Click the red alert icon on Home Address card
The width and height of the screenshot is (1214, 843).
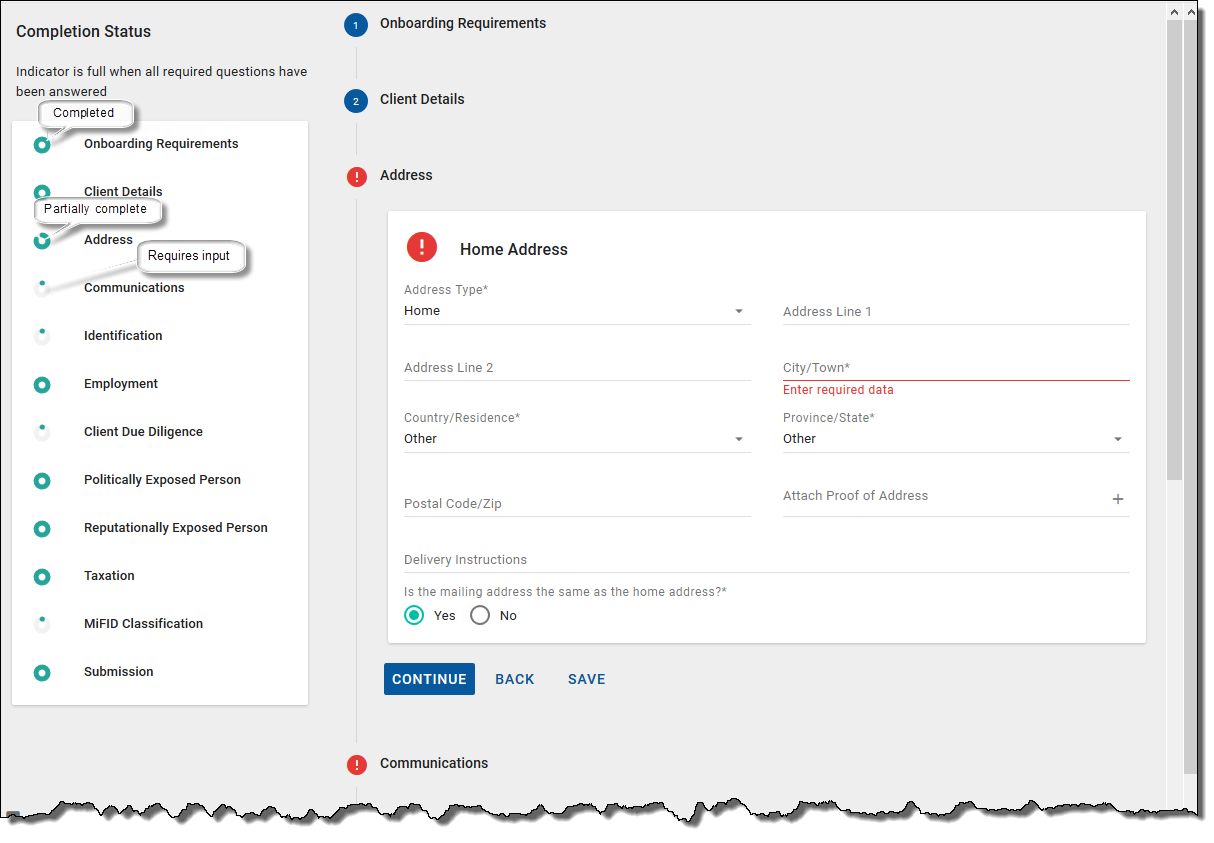(x=421, y=246)
